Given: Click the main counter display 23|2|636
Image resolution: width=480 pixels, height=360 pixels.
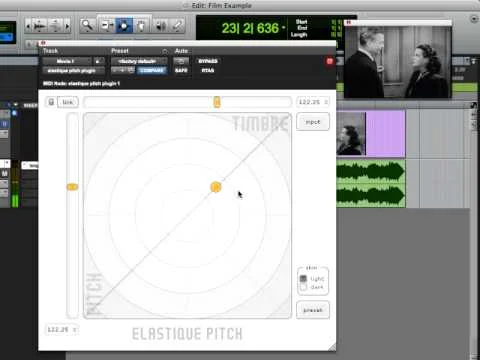Looking at the screenshot, I should pyautogui.click(x=250, y=28).
